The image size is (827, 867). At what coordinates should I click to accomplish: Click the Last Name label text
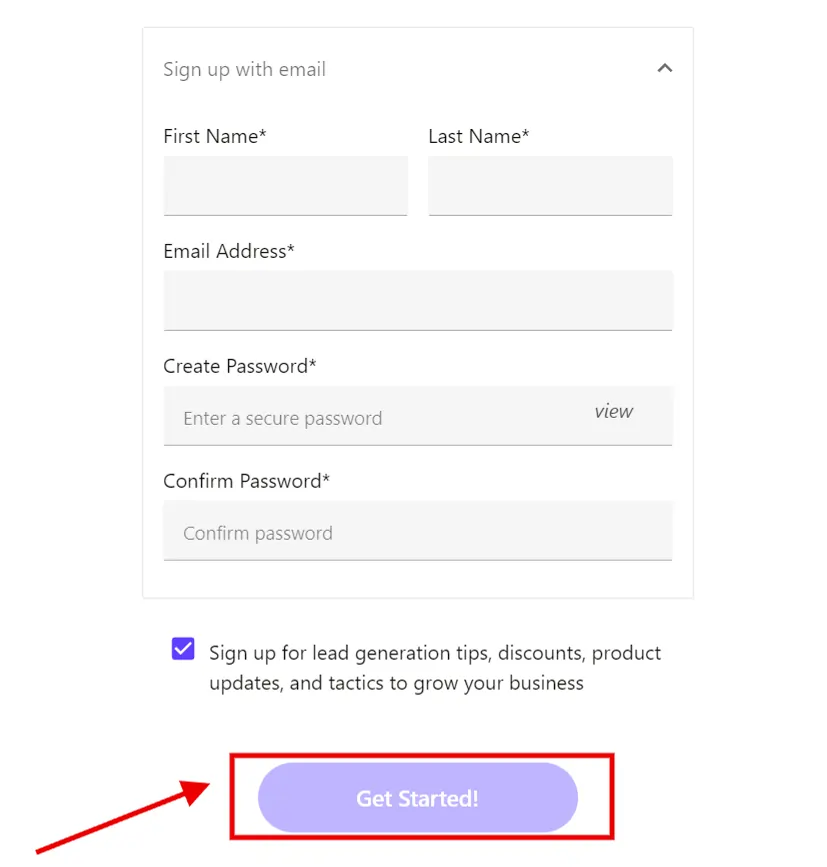pyautogui.click(x=479, y=136)
